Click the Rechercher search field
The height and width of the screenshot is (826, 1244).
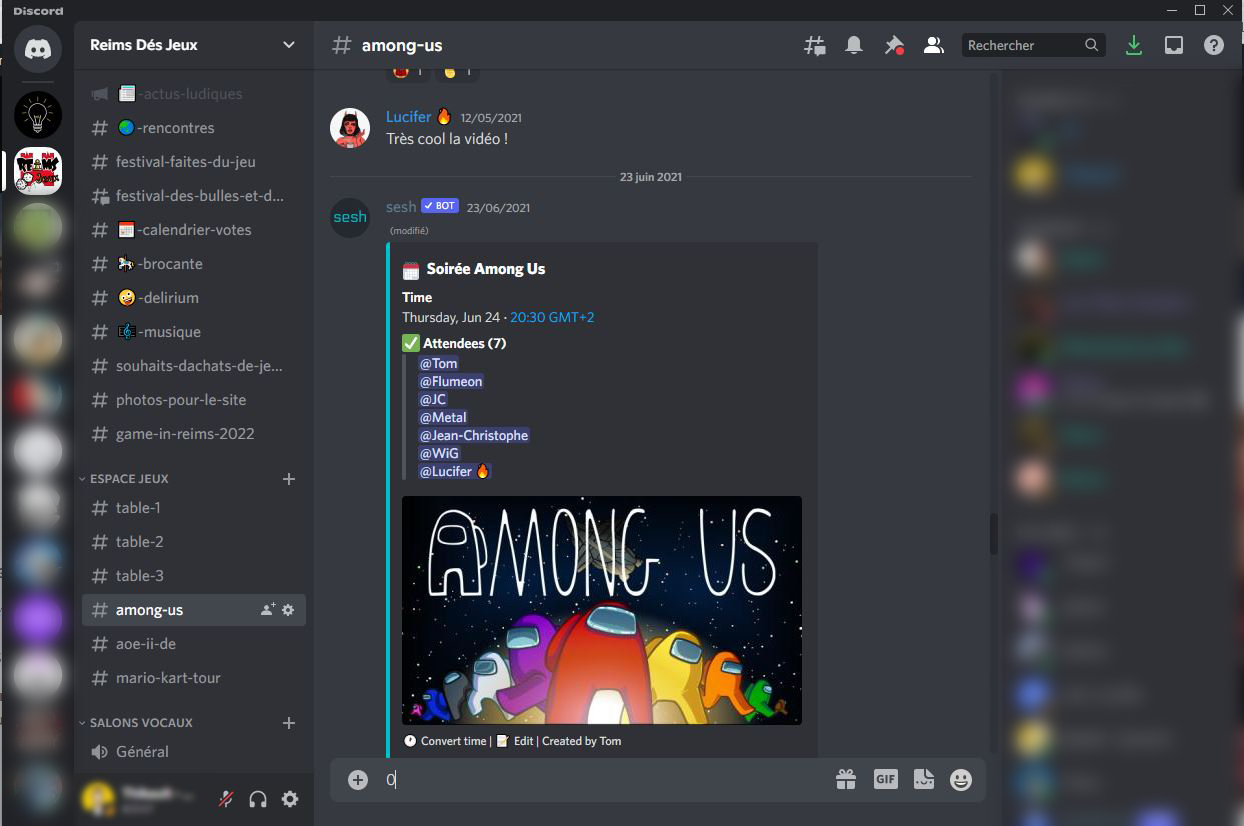click(1033, 45)
